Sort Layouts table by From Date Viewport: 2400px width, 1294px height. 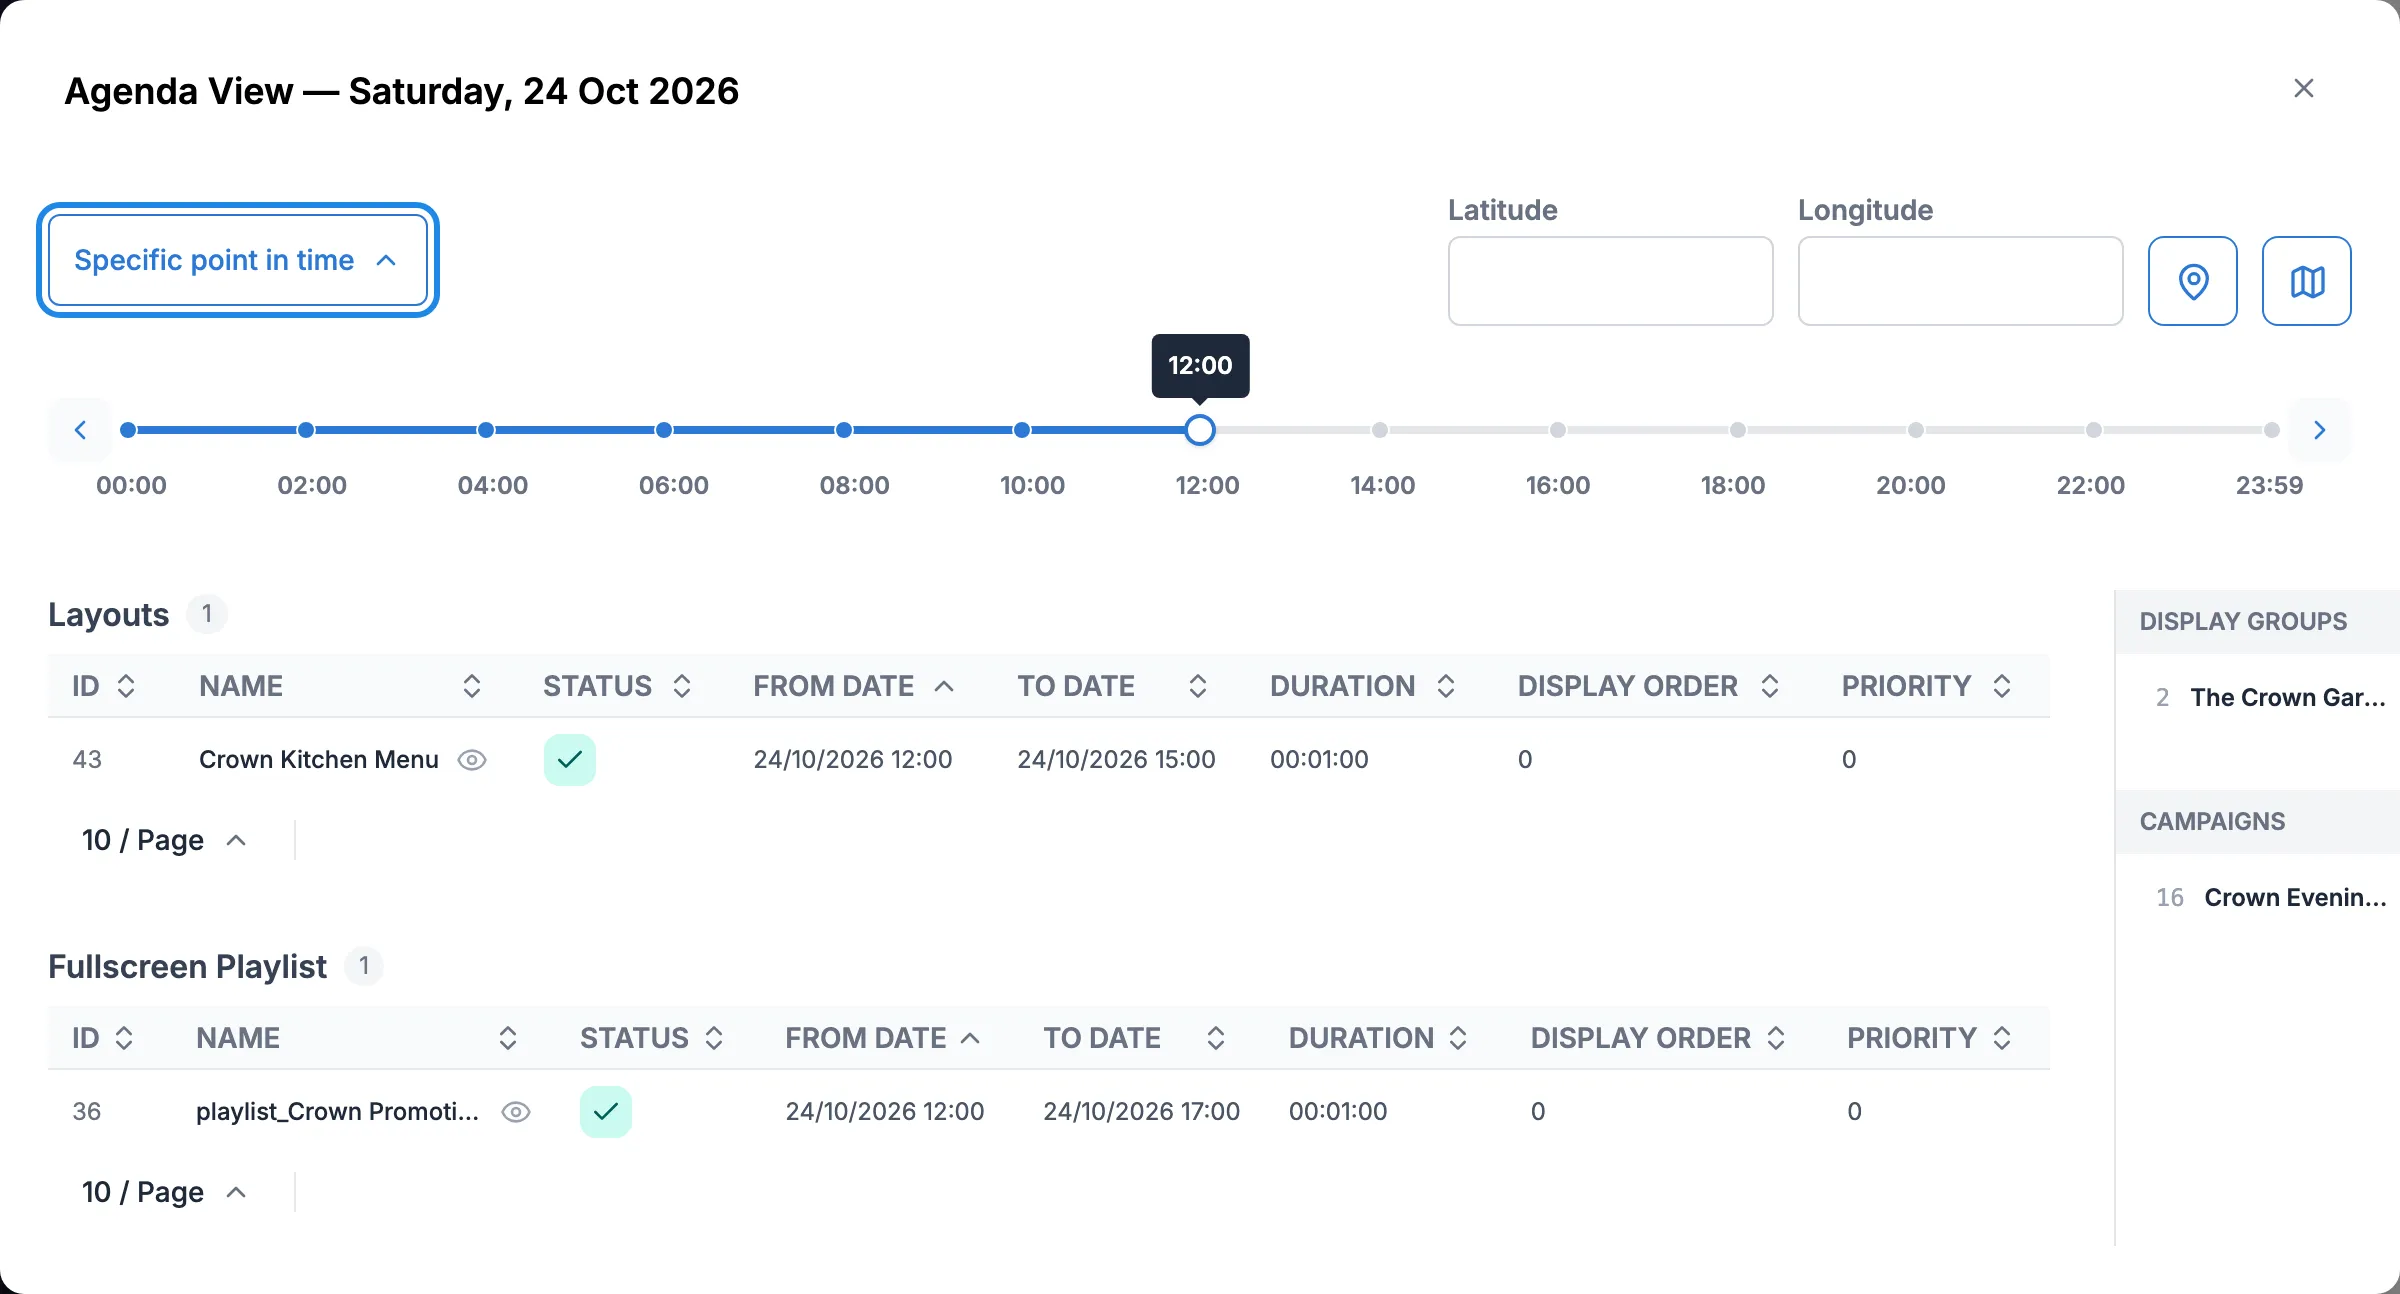click(x=944, y=686)
